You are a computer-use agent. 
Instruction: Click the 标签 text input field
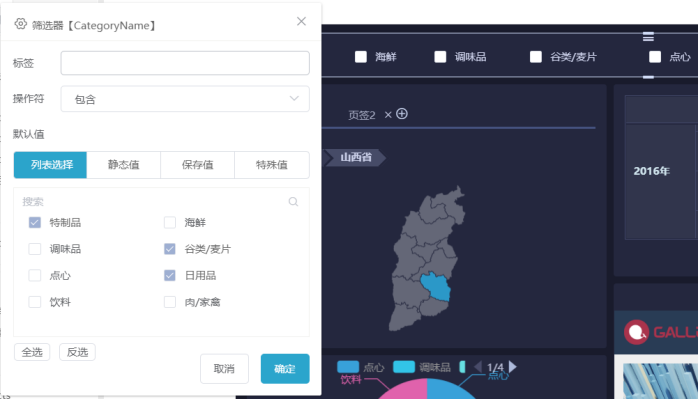185,63
